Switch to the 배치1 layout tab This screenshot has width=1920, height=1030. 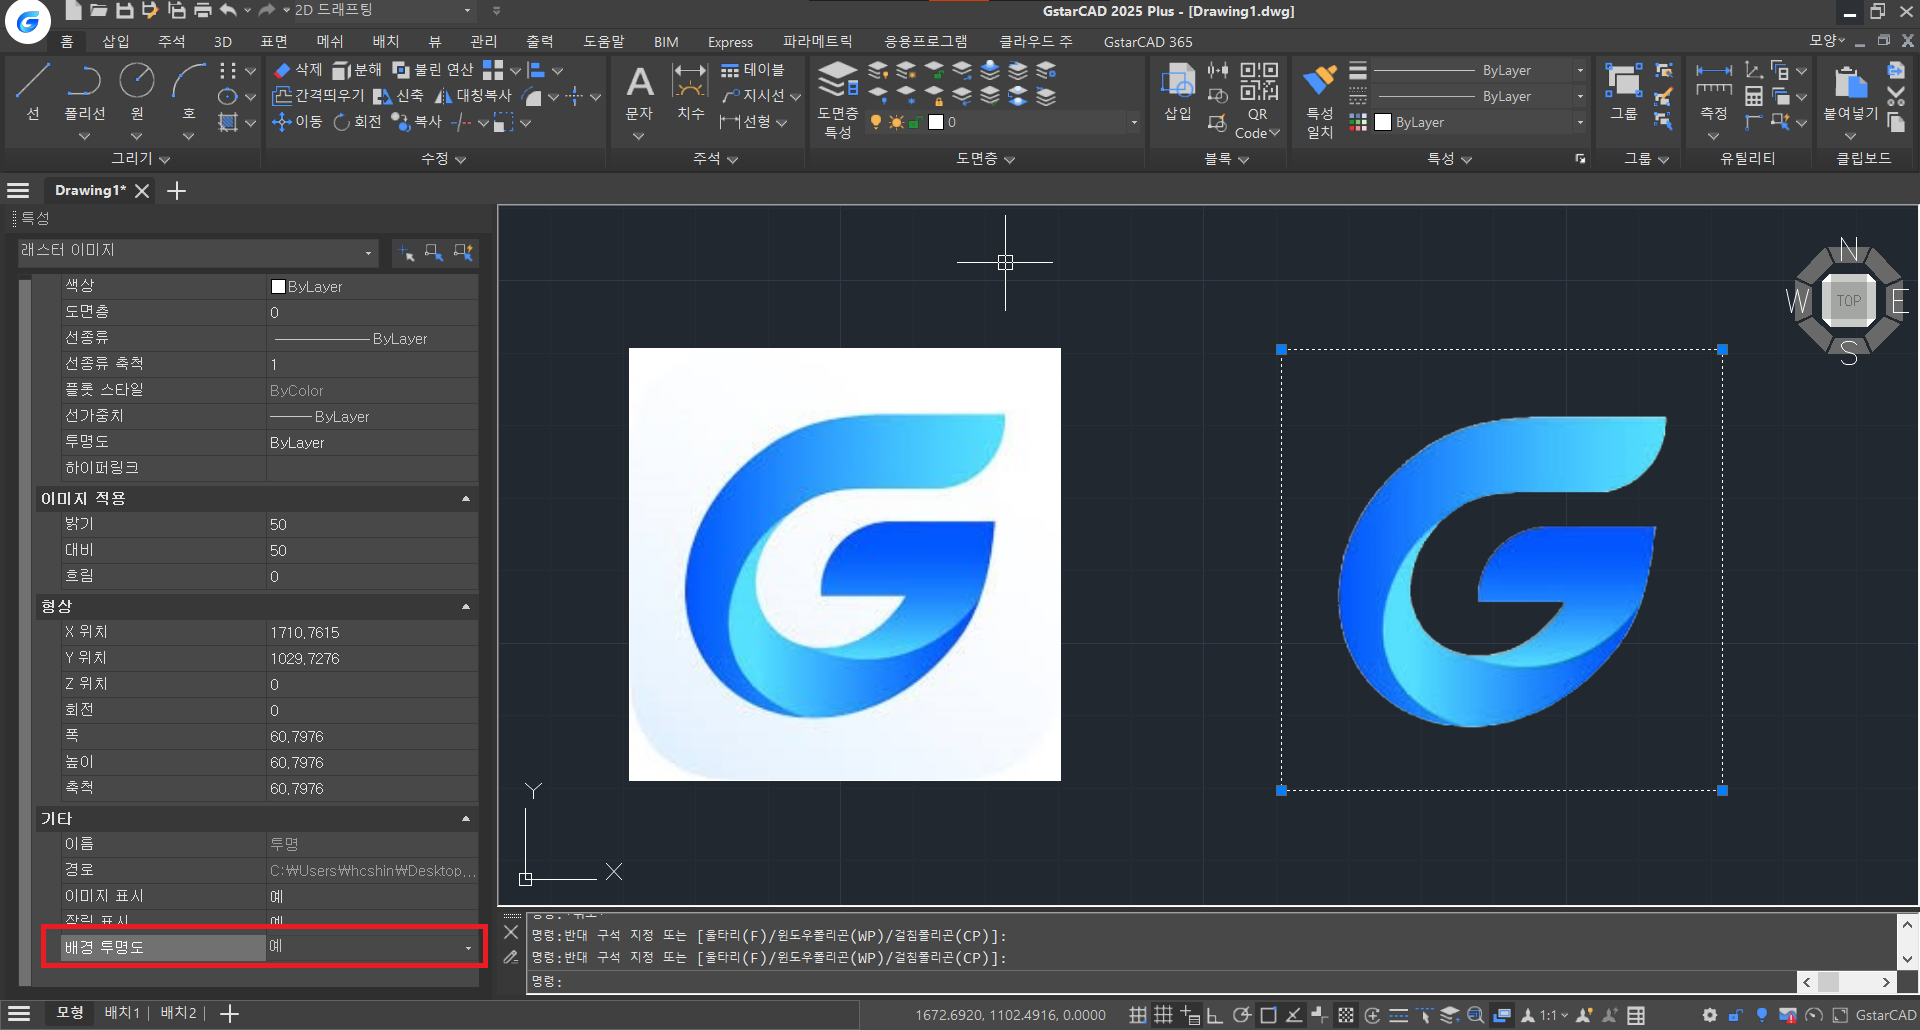[x=122, y=1013]
